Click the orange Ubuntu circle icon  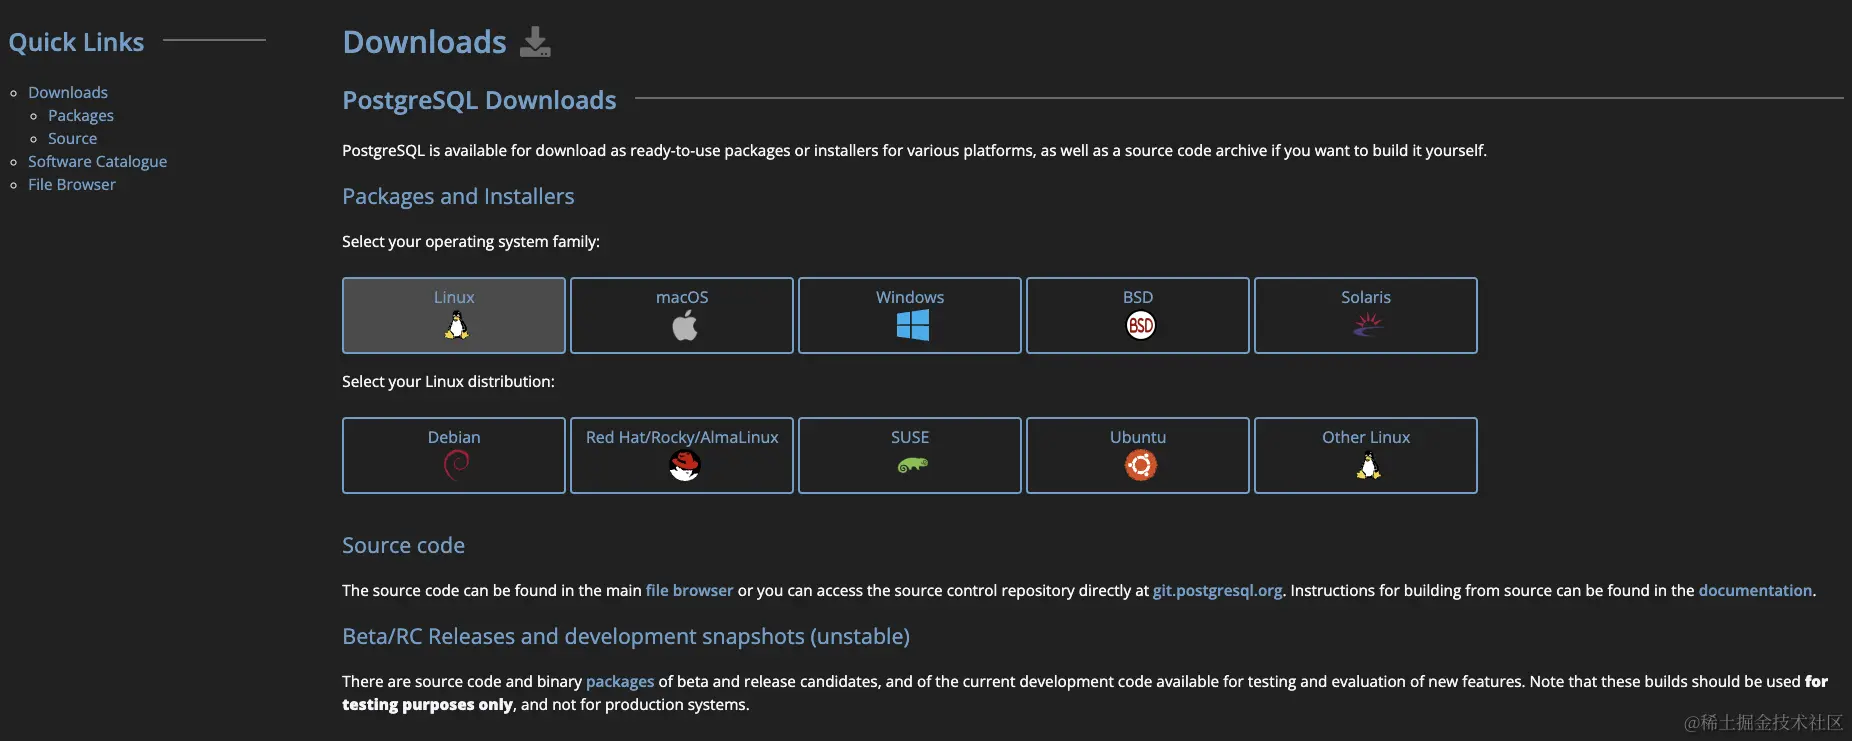(1140, 465)
